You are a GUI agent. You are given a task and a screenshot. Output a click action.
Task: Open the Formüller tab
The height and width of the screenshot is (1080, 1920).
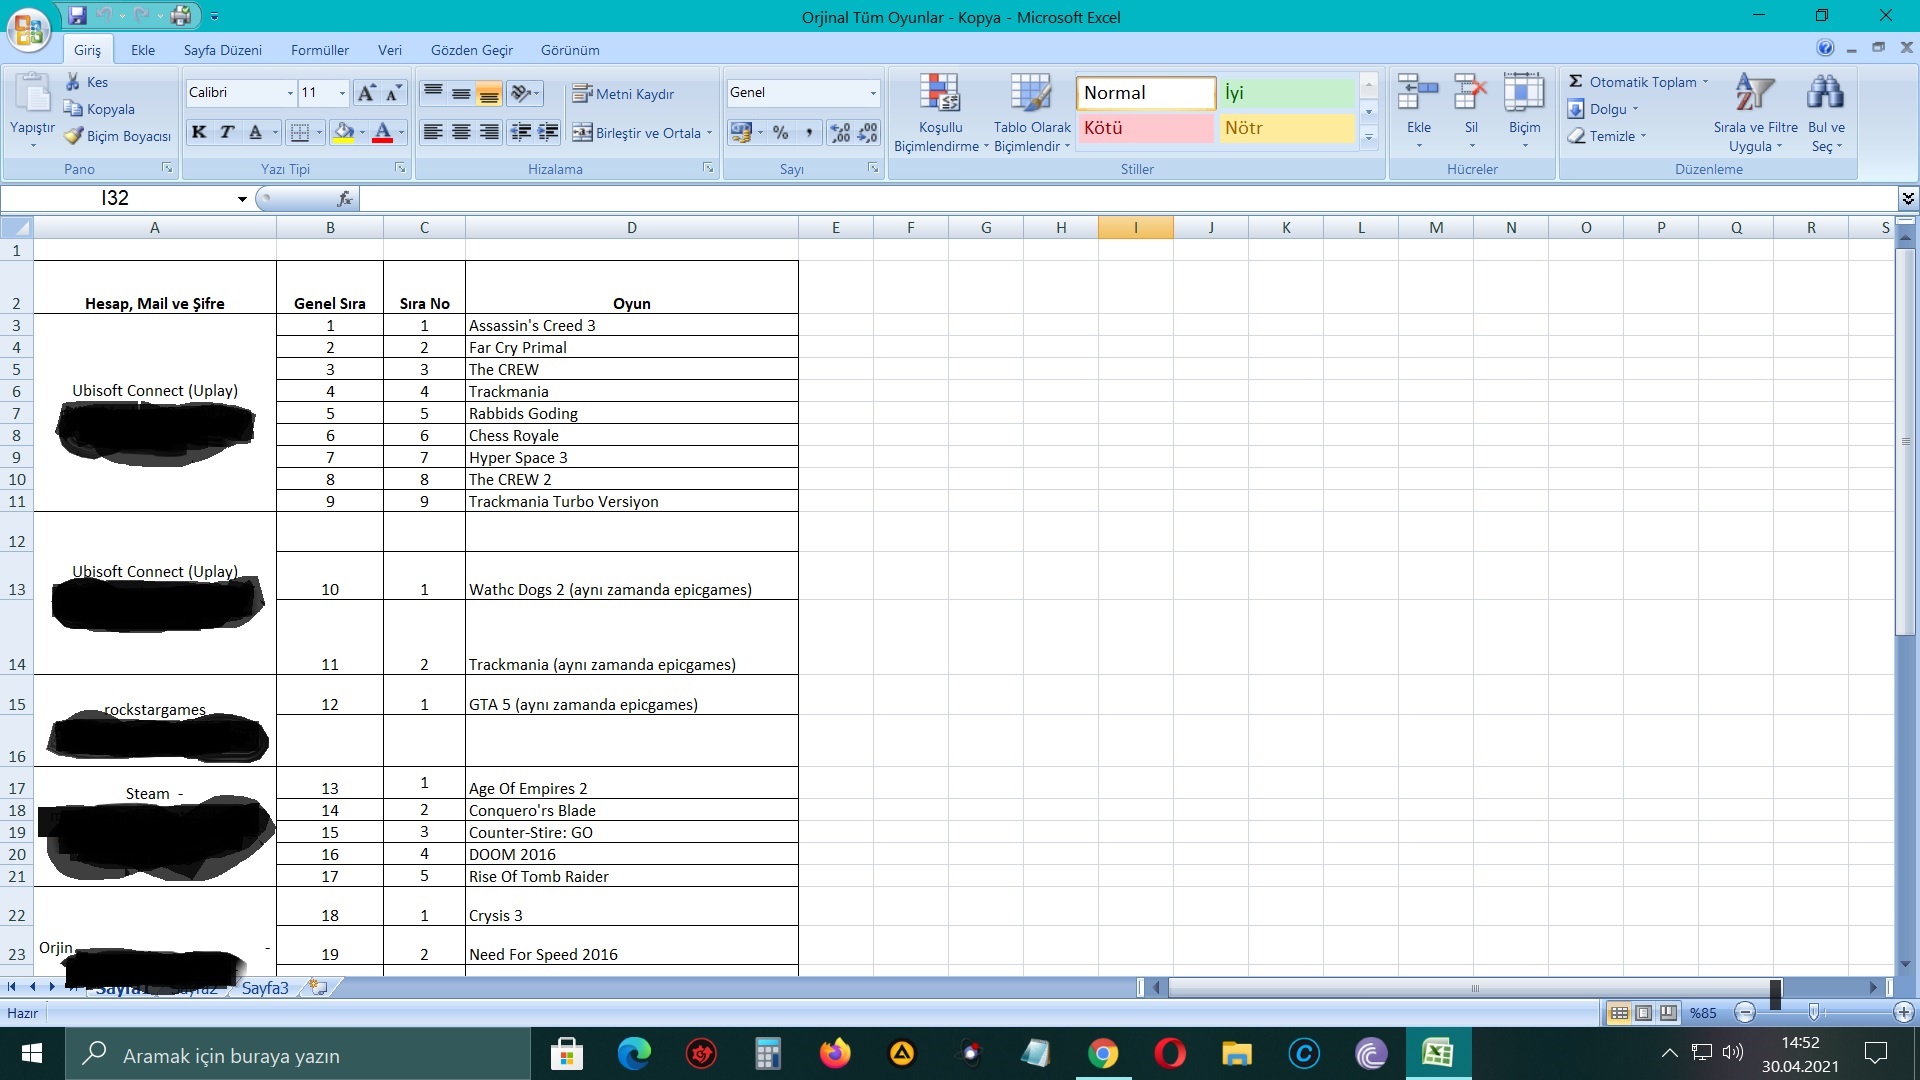pyautogui.click(x=320, y=50)
